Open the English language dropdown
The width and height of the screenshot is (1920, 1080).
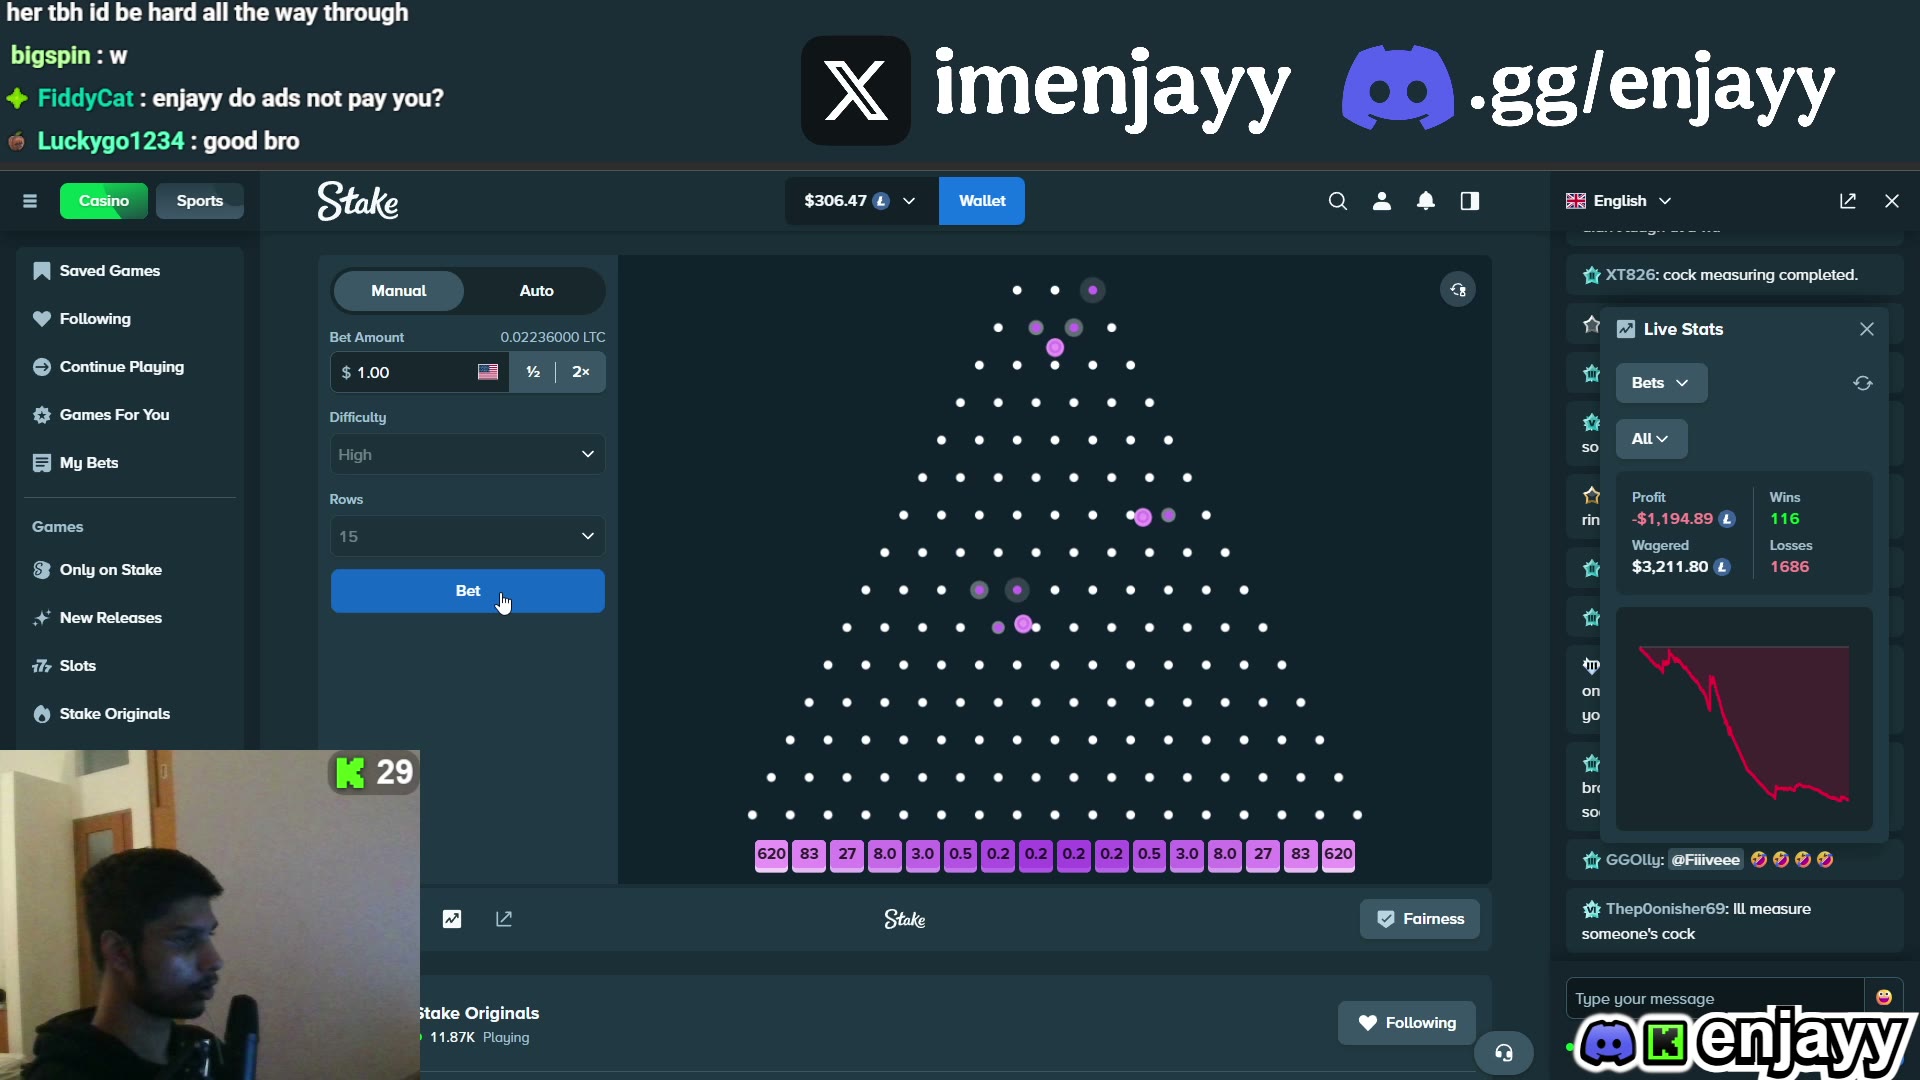pyautogui.click(x=1618, y=201)
